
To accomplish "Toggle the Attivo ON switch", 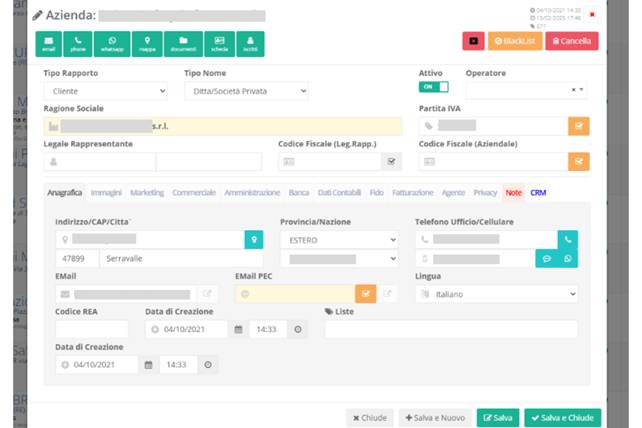I will (434, 88).
